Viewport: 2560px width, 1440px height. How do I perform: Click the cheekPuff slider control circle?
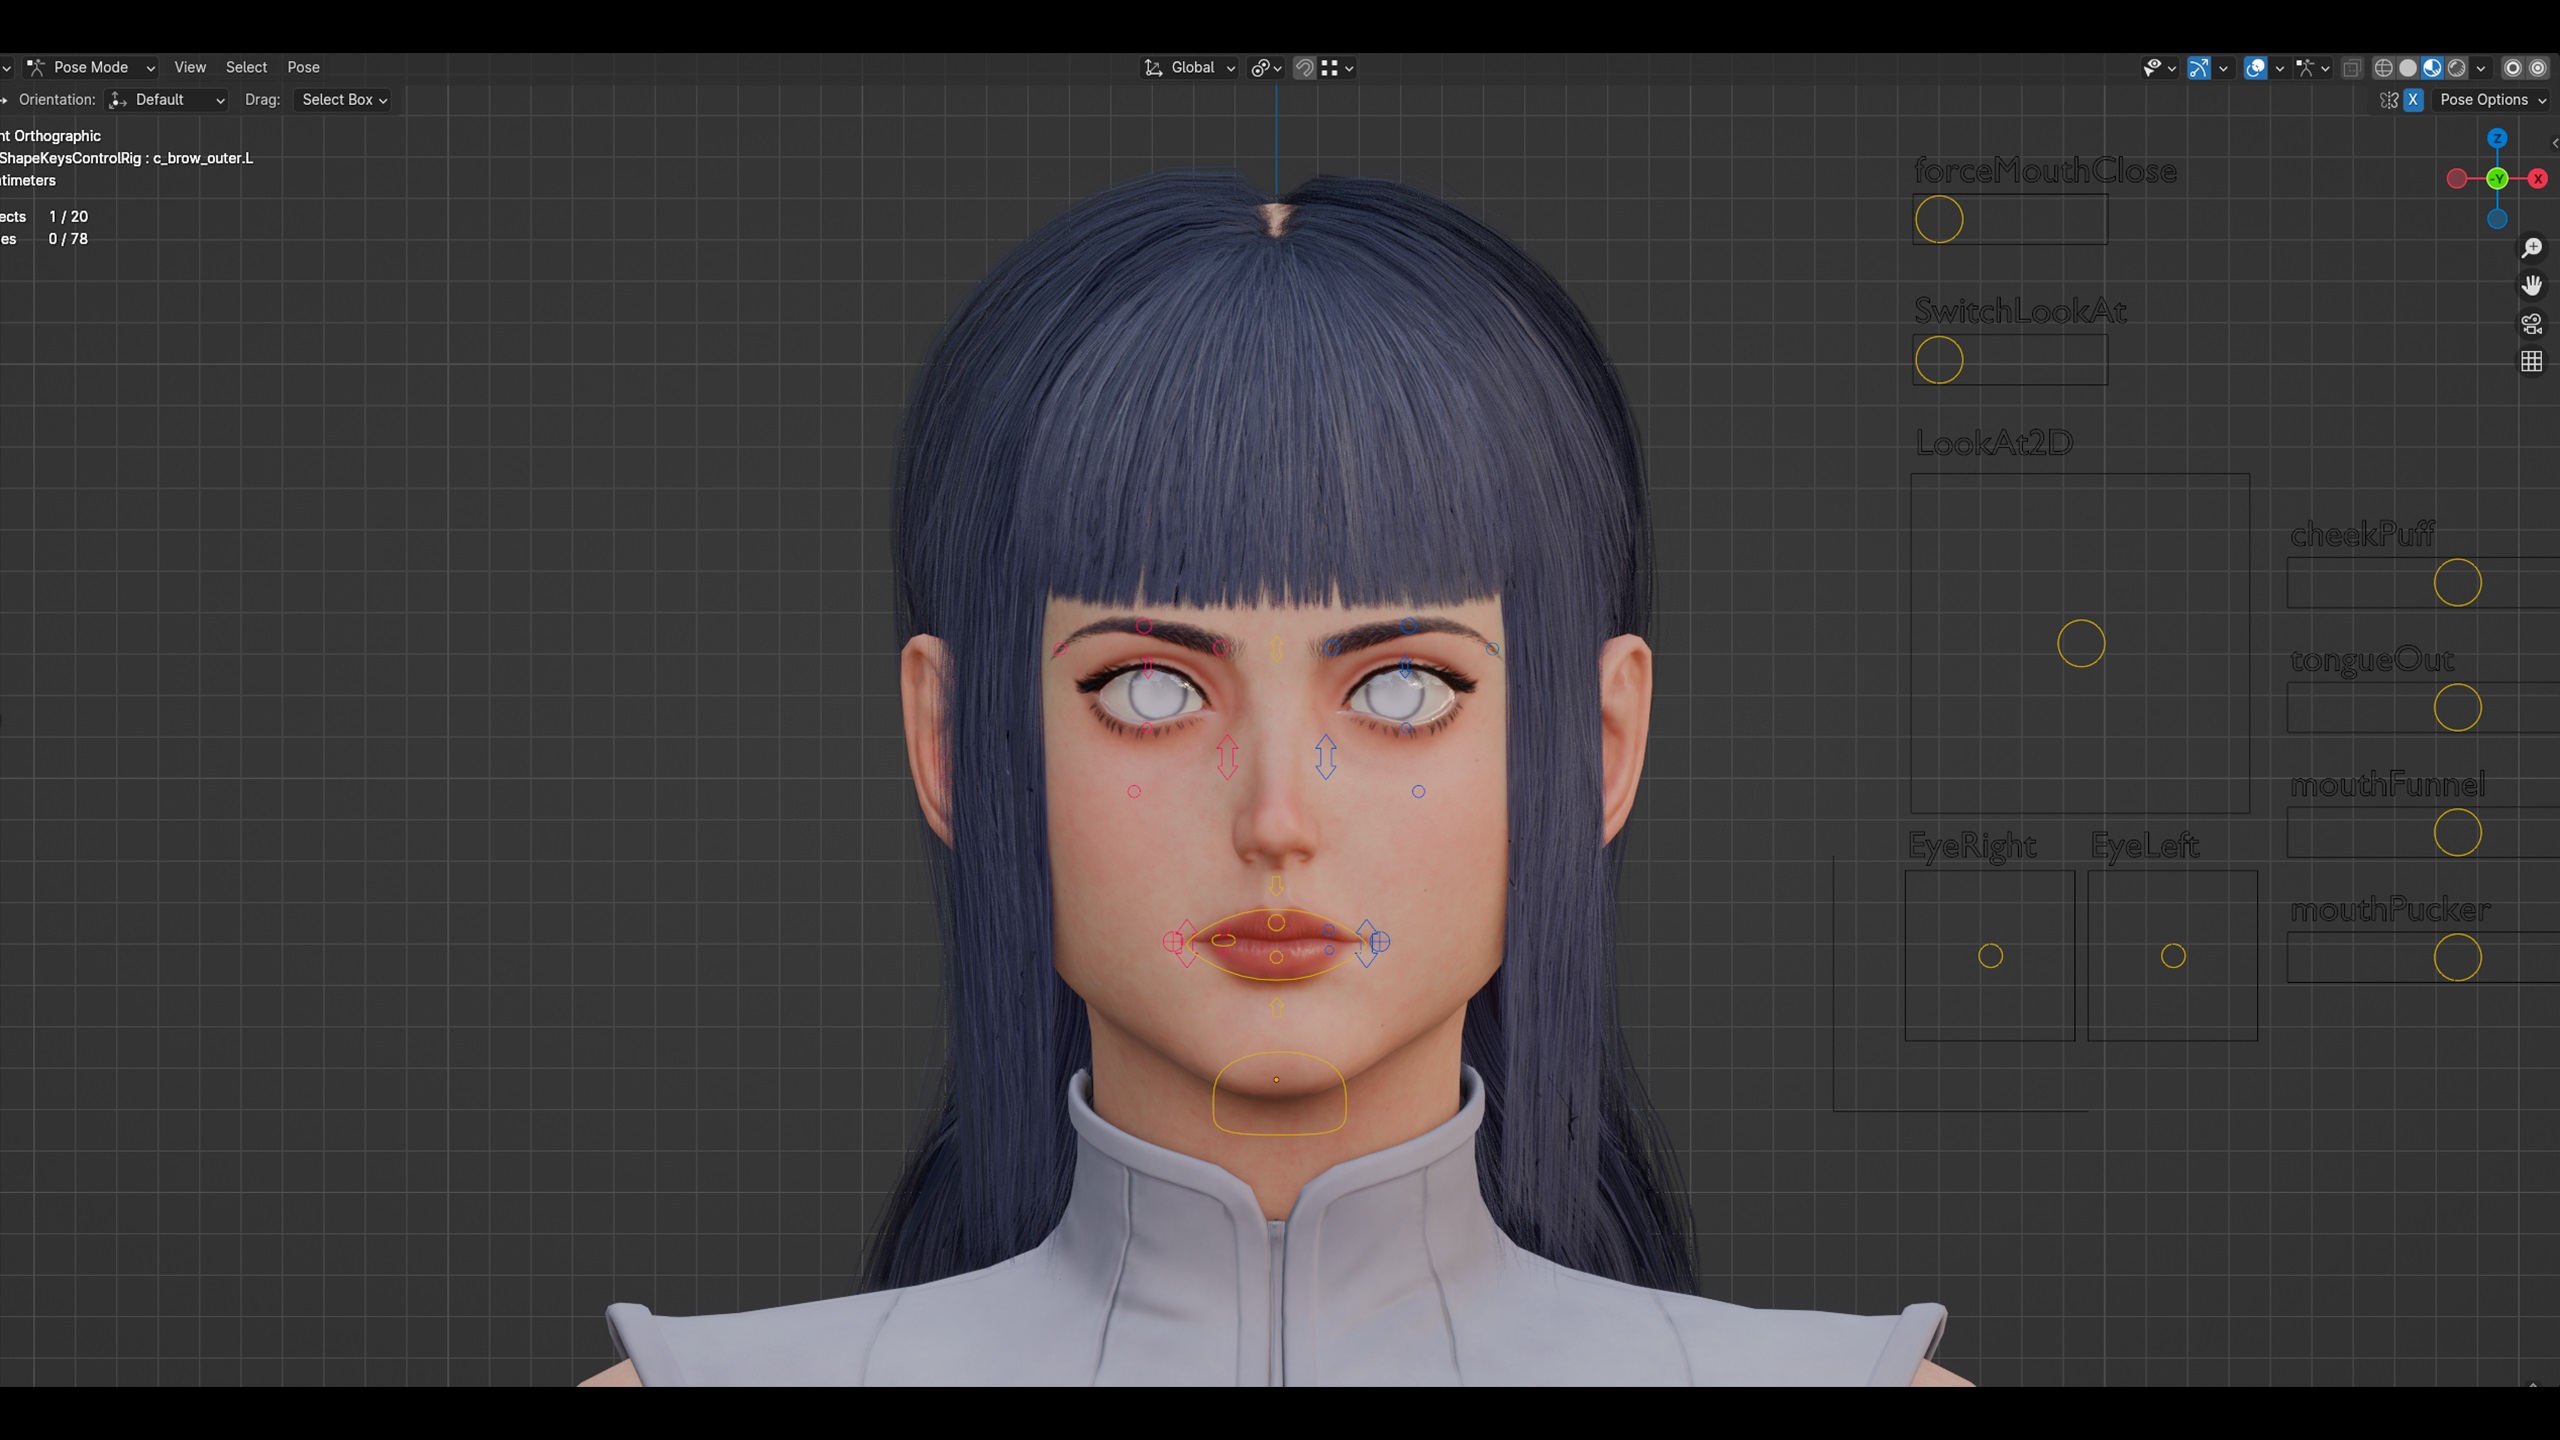pos(2457,583)
